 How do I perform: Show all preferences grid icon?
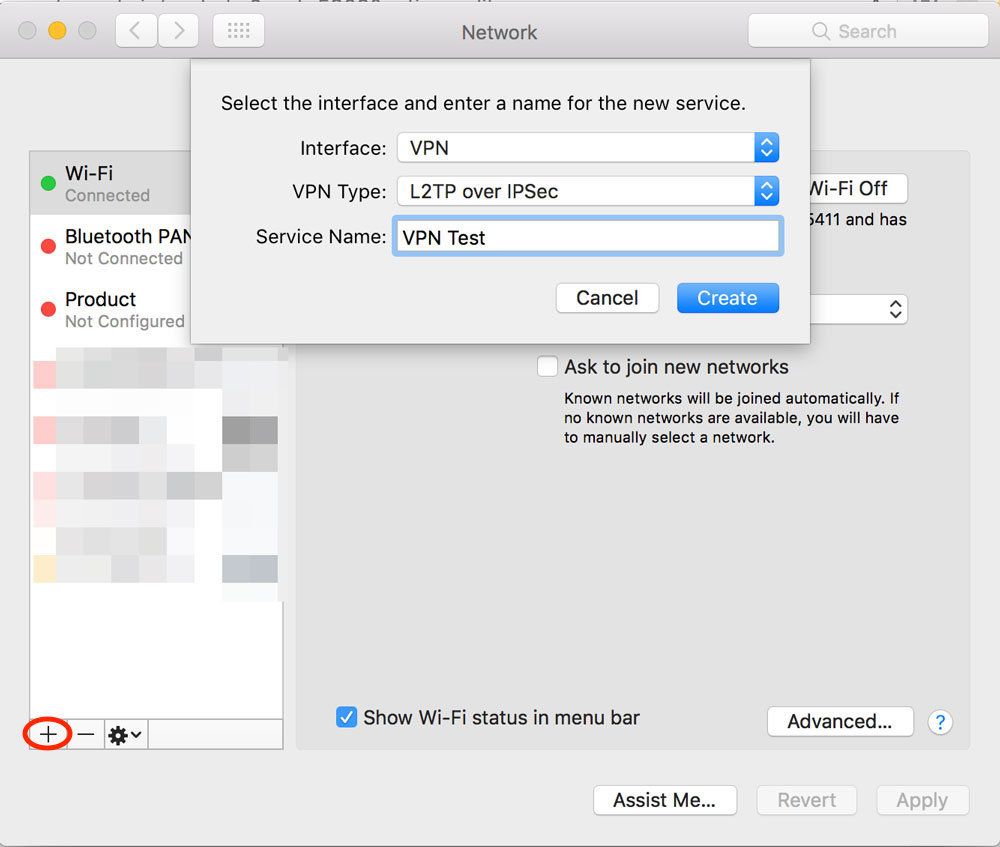coord(238,31)
